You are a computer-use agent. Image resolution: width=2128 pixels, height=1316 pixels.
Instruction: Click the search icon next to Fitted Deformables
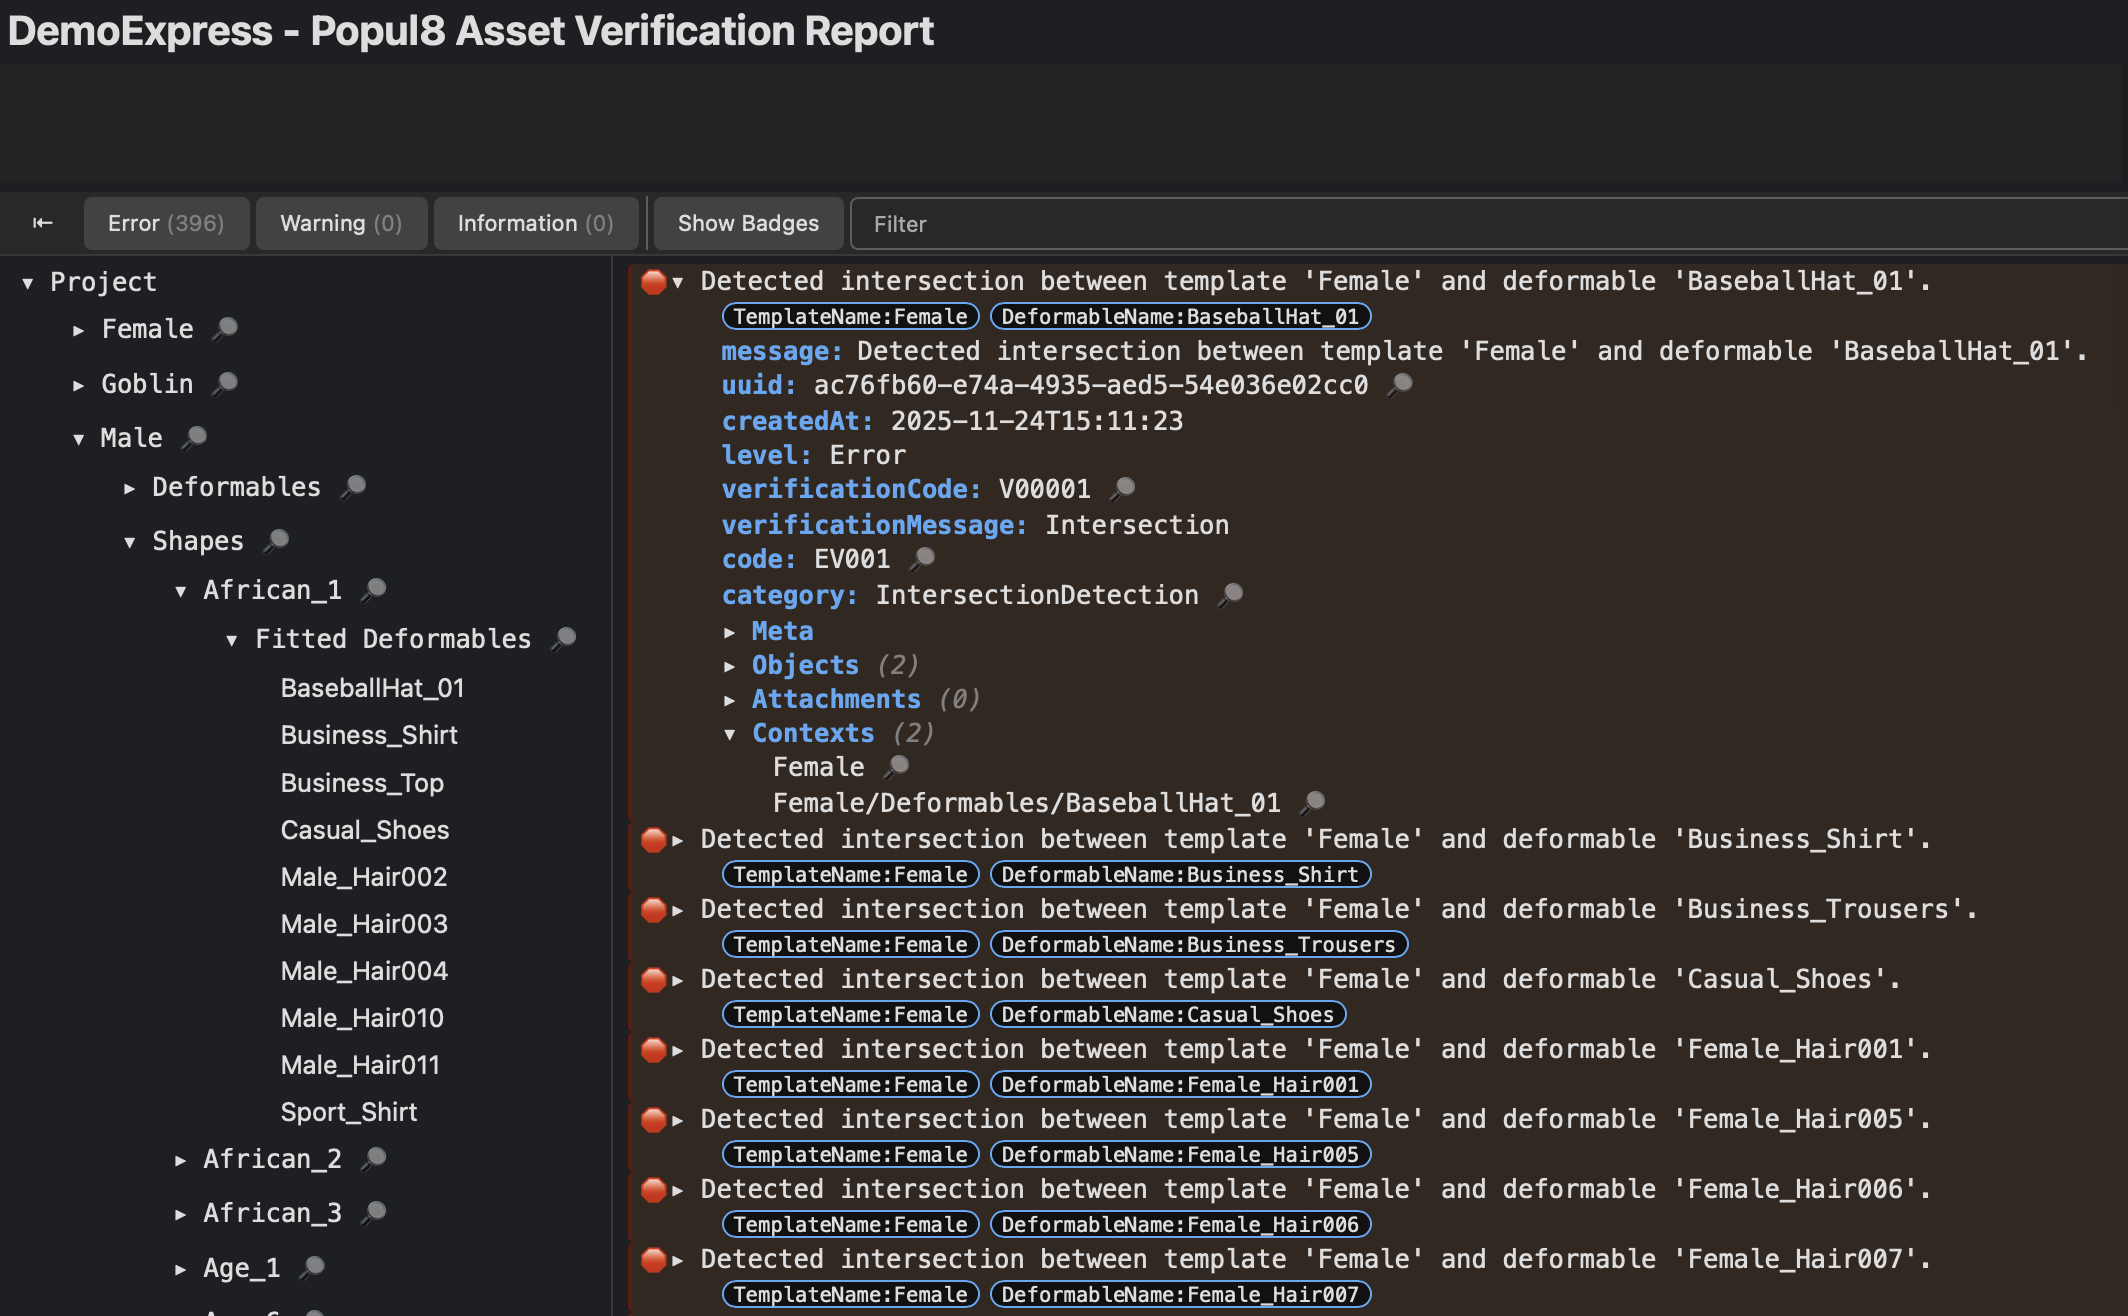564,638
